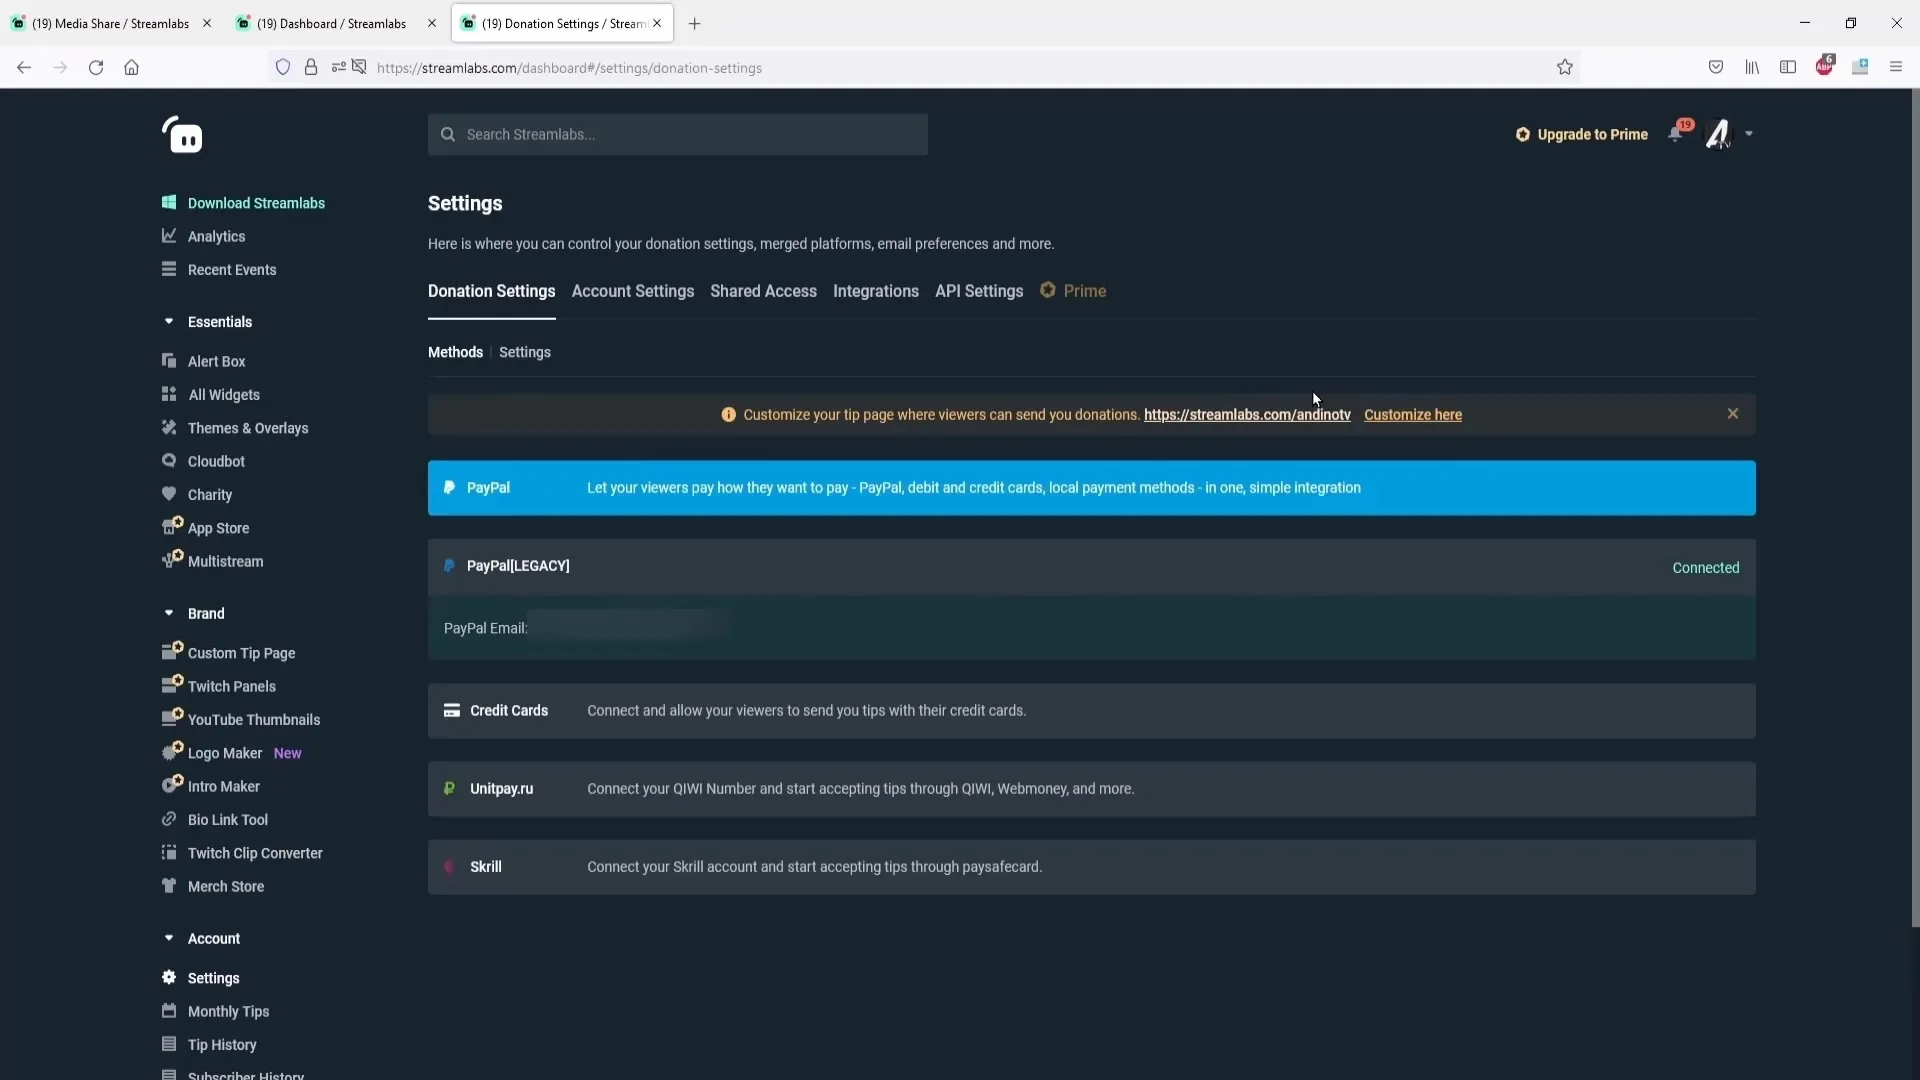Click the blue PayPal integration row
The height and width of the screenshot is (1080, 1920).
pyautogui.click(x=1091, y=488)
